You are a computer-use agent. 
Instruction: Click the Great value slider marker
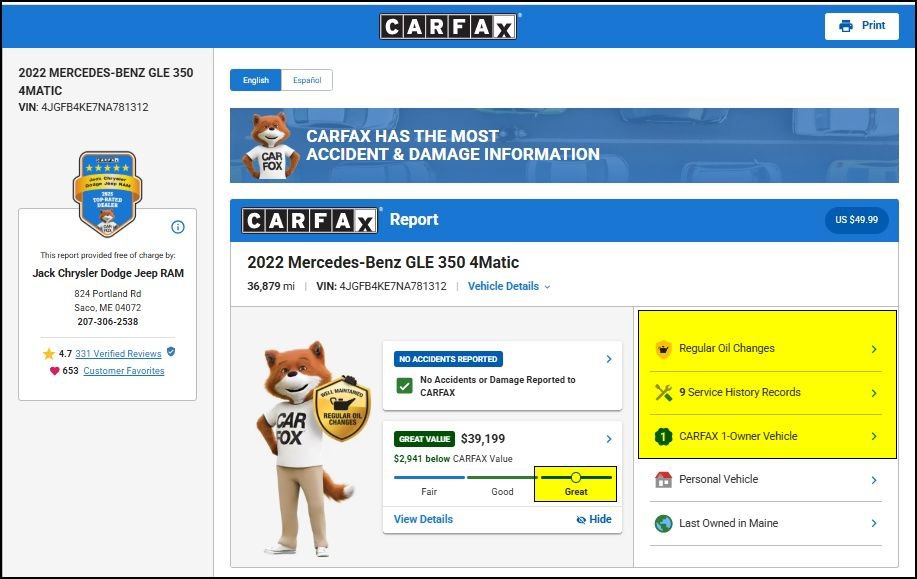pos(575,478)
